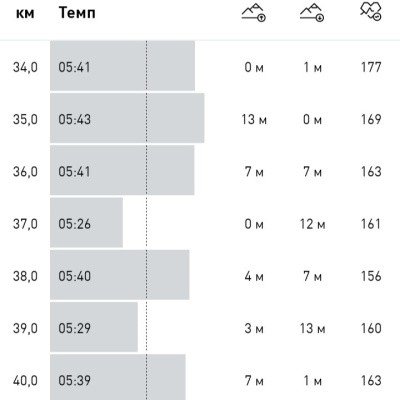400x400 pixels.
Task: Click the 05:39 pace bar for km 40,0
Action: (118, 377)
